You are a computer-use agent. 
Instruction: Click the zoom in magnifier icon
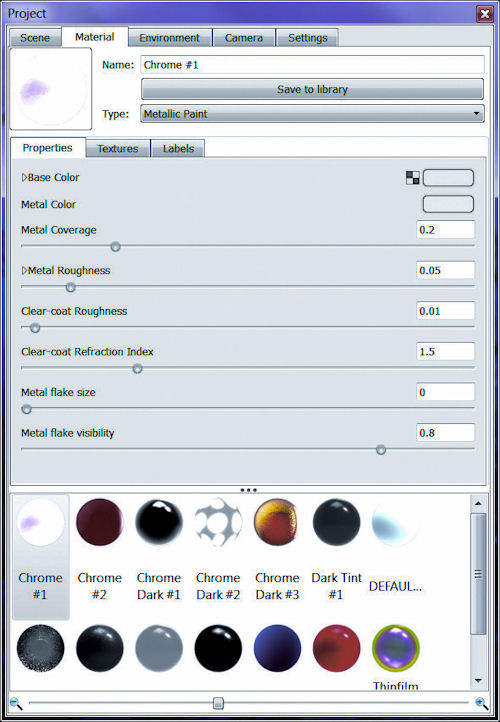(481, 703)
